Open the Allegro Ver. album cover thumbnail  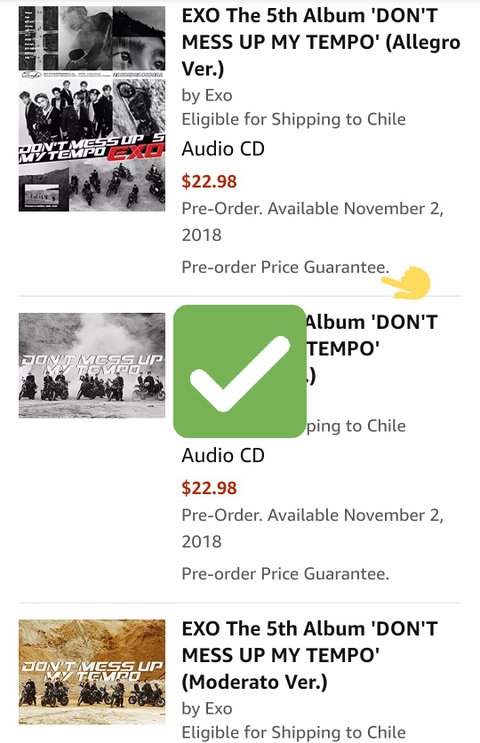[92, 109]
